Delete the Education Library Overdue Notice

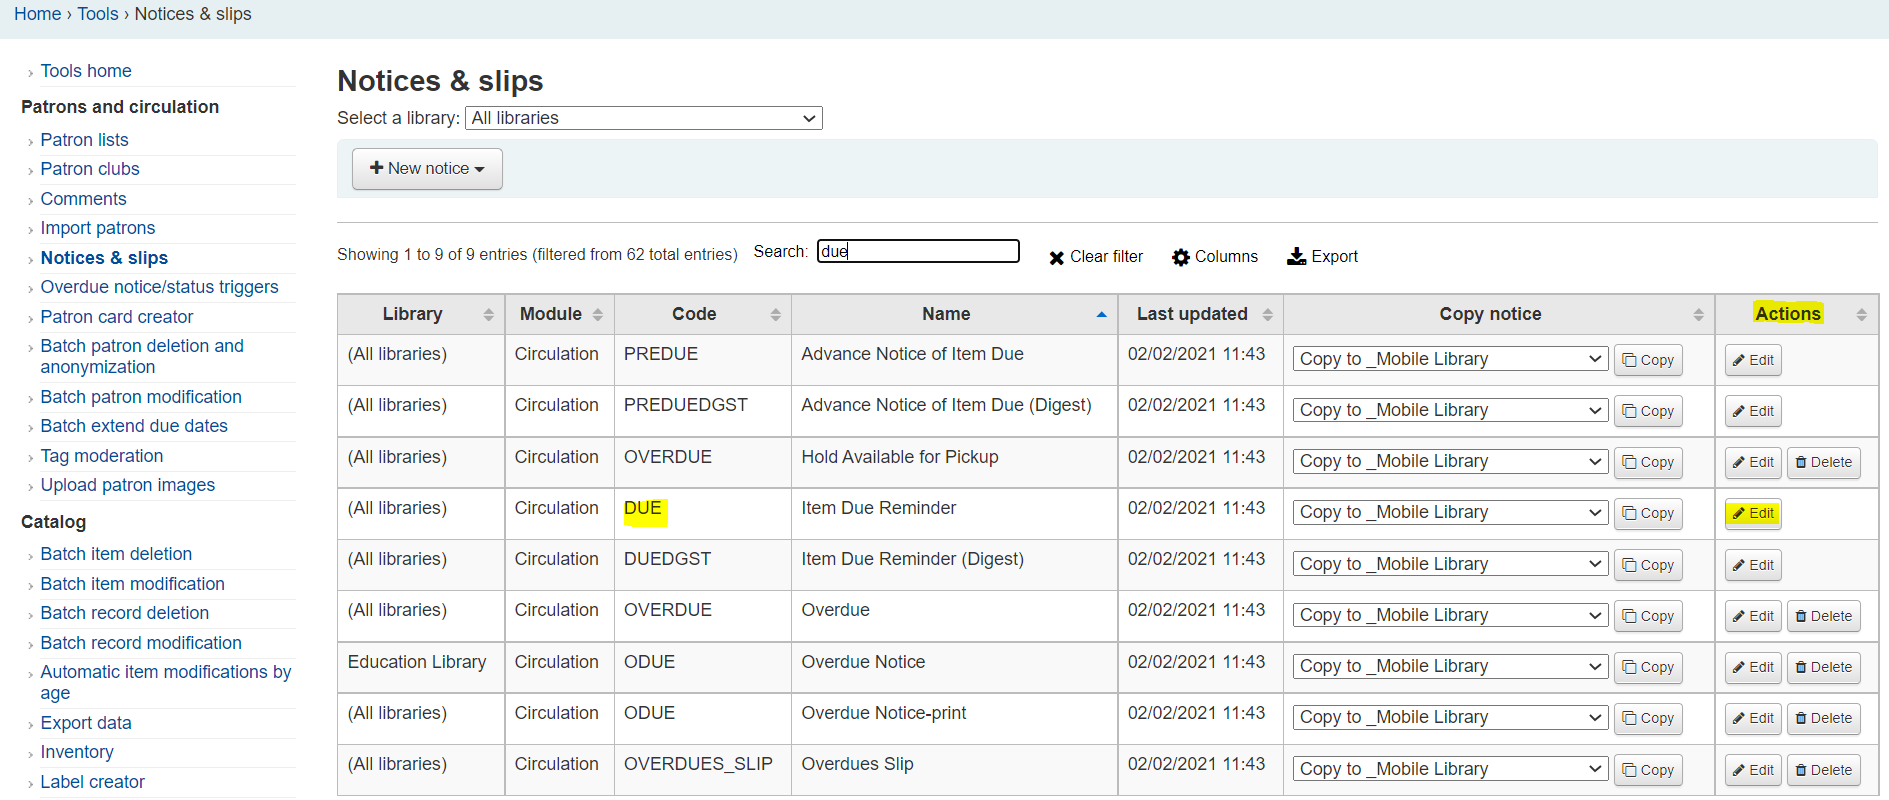pyautogui.click(x=1824, y=667)
